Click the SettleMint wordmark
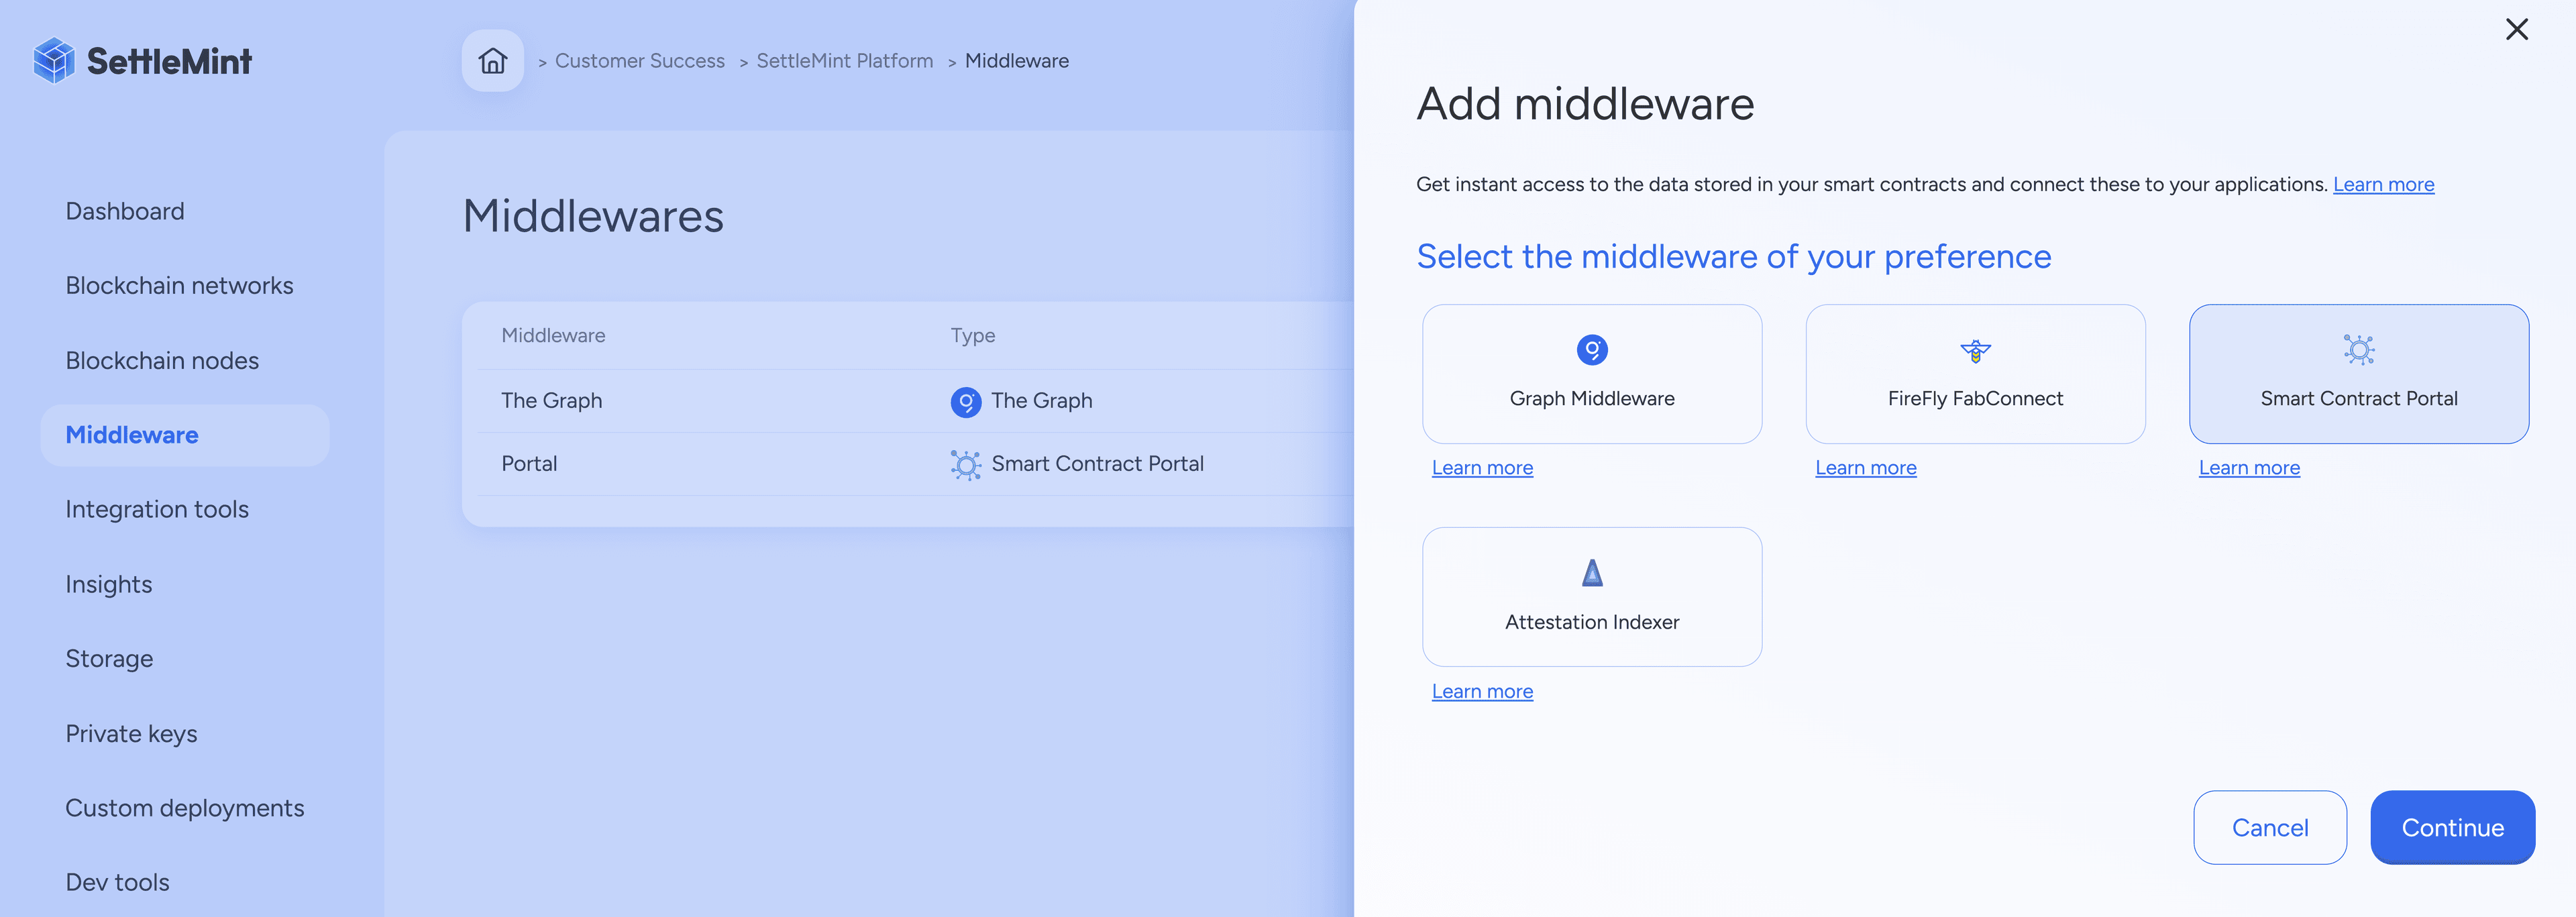The image size is (2576, 917). pos(169,61)
